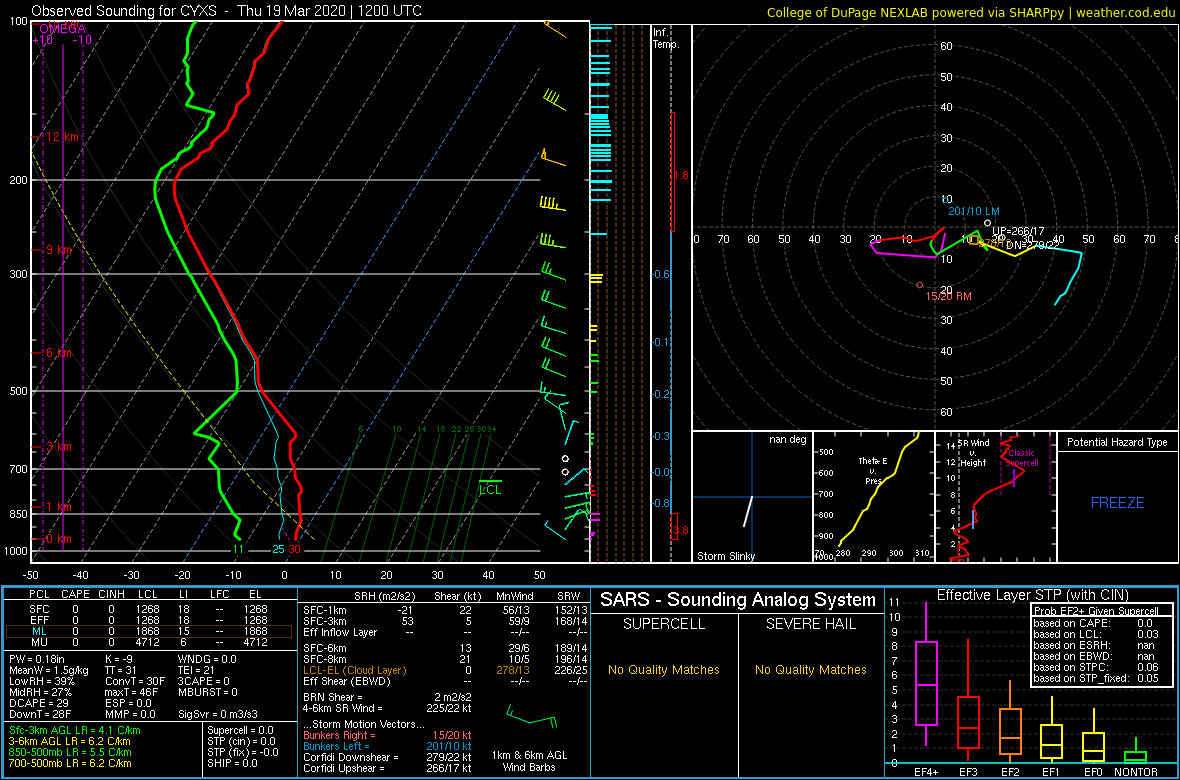Click the 'SHIP = 0.0' parameter
This screenshot has height=780, width=1180.
232,762
